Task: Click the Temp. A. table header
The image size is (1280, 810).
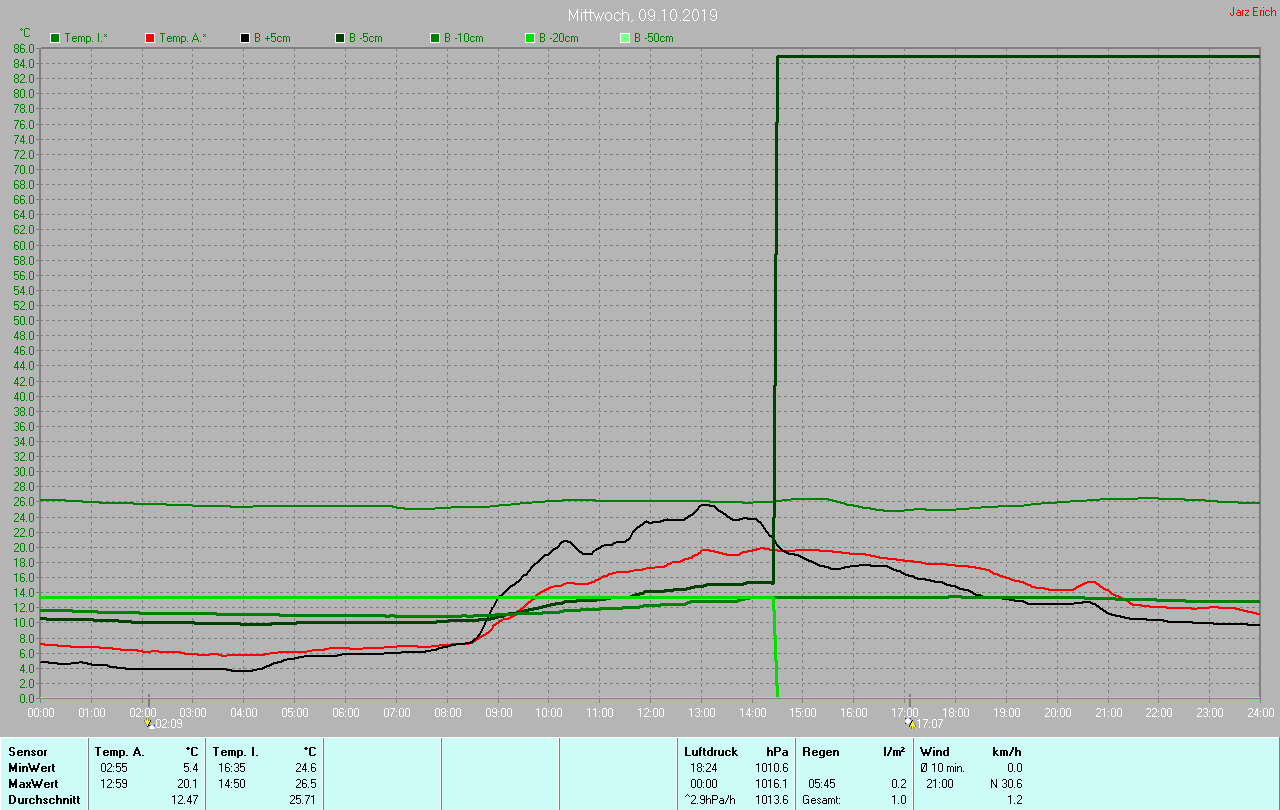Action: [x=119, y=751]
